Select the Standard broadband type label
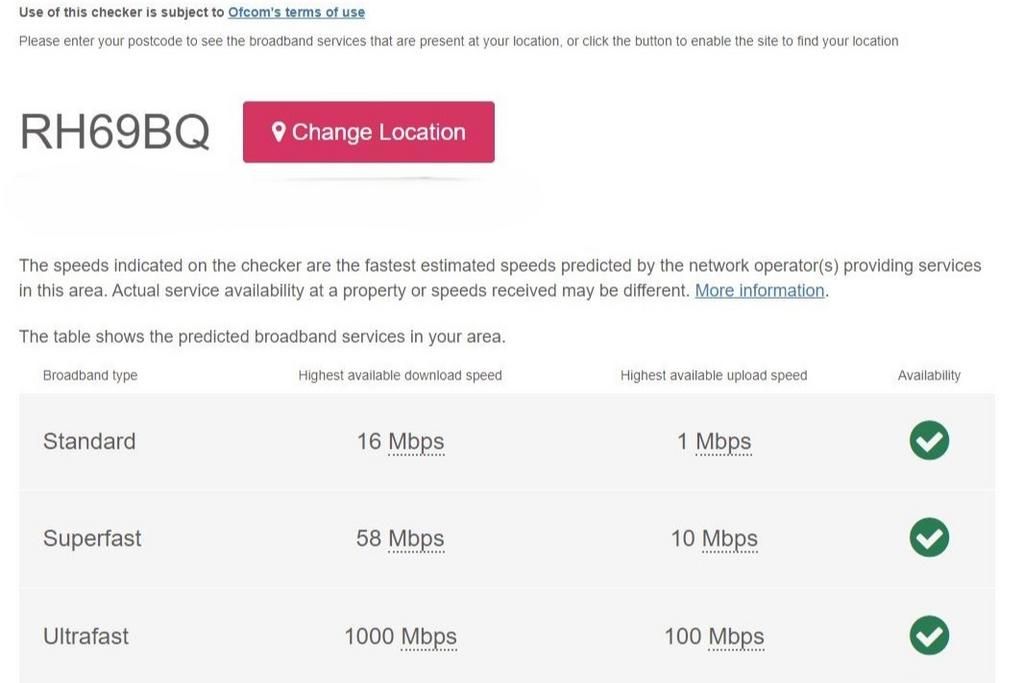Viewport: 1024px width, 683px height. tap(89, 442)
